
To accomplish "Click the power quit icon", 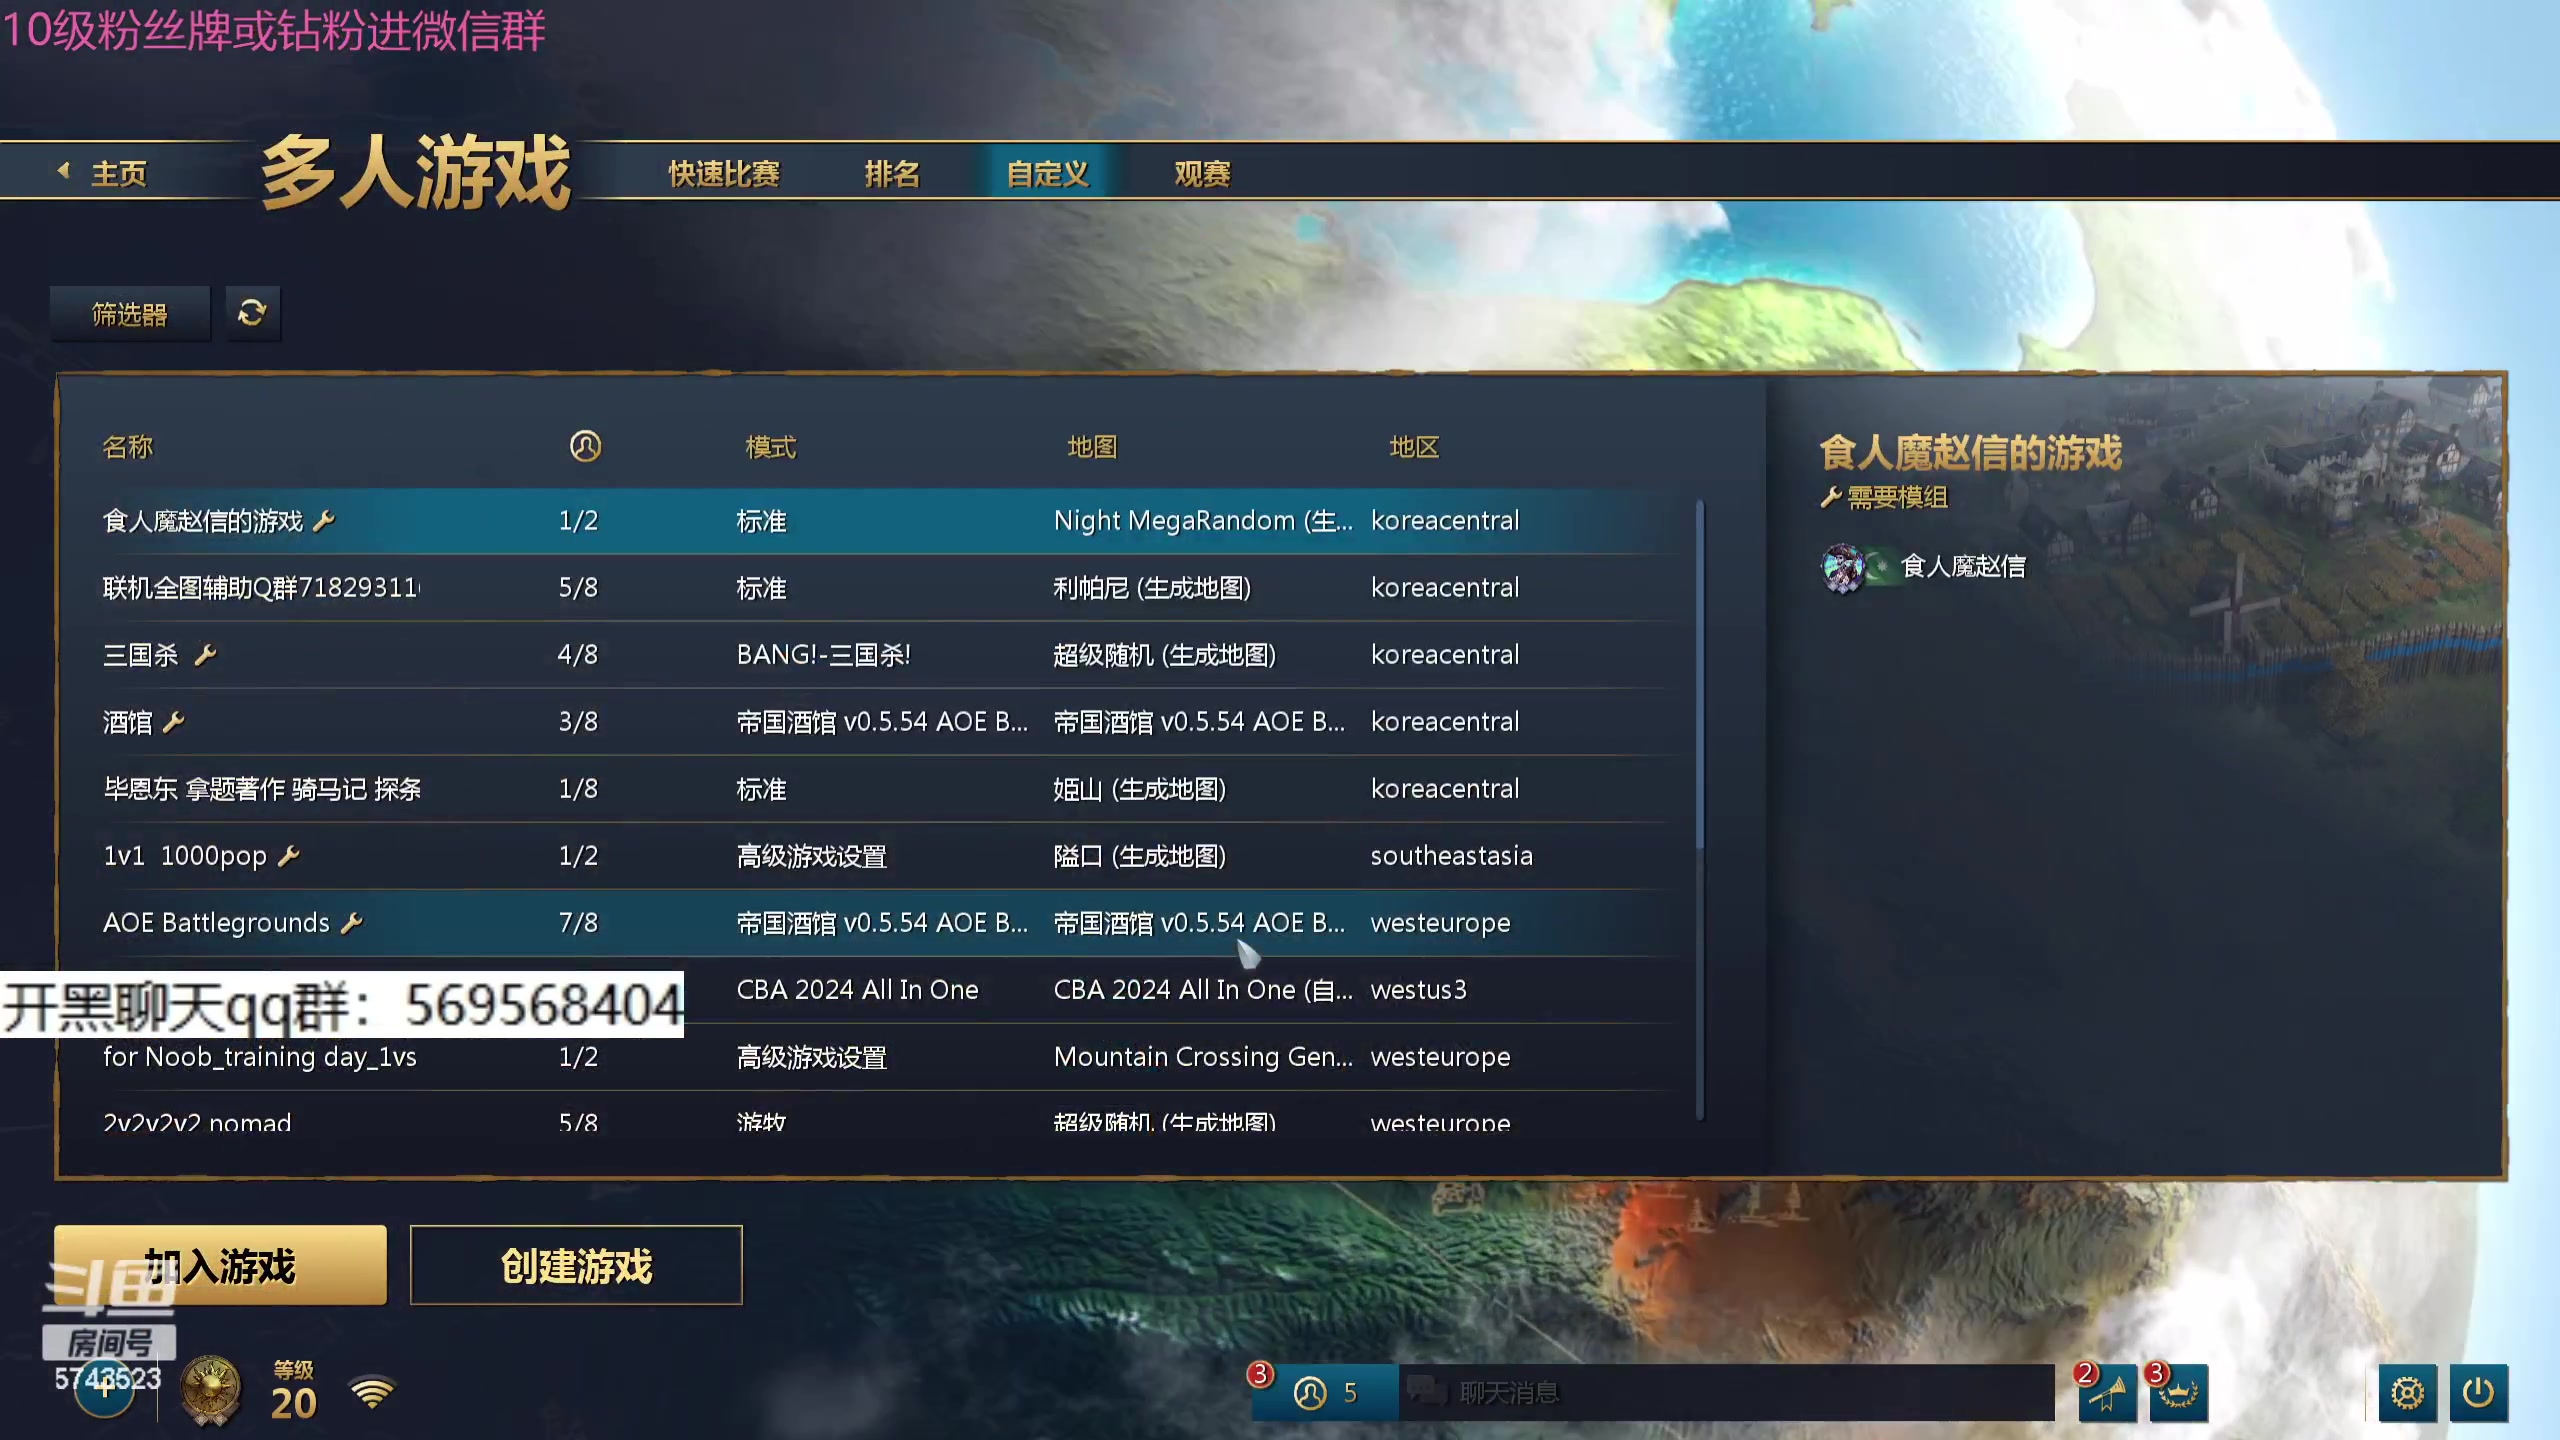I will (2478, 1392).
